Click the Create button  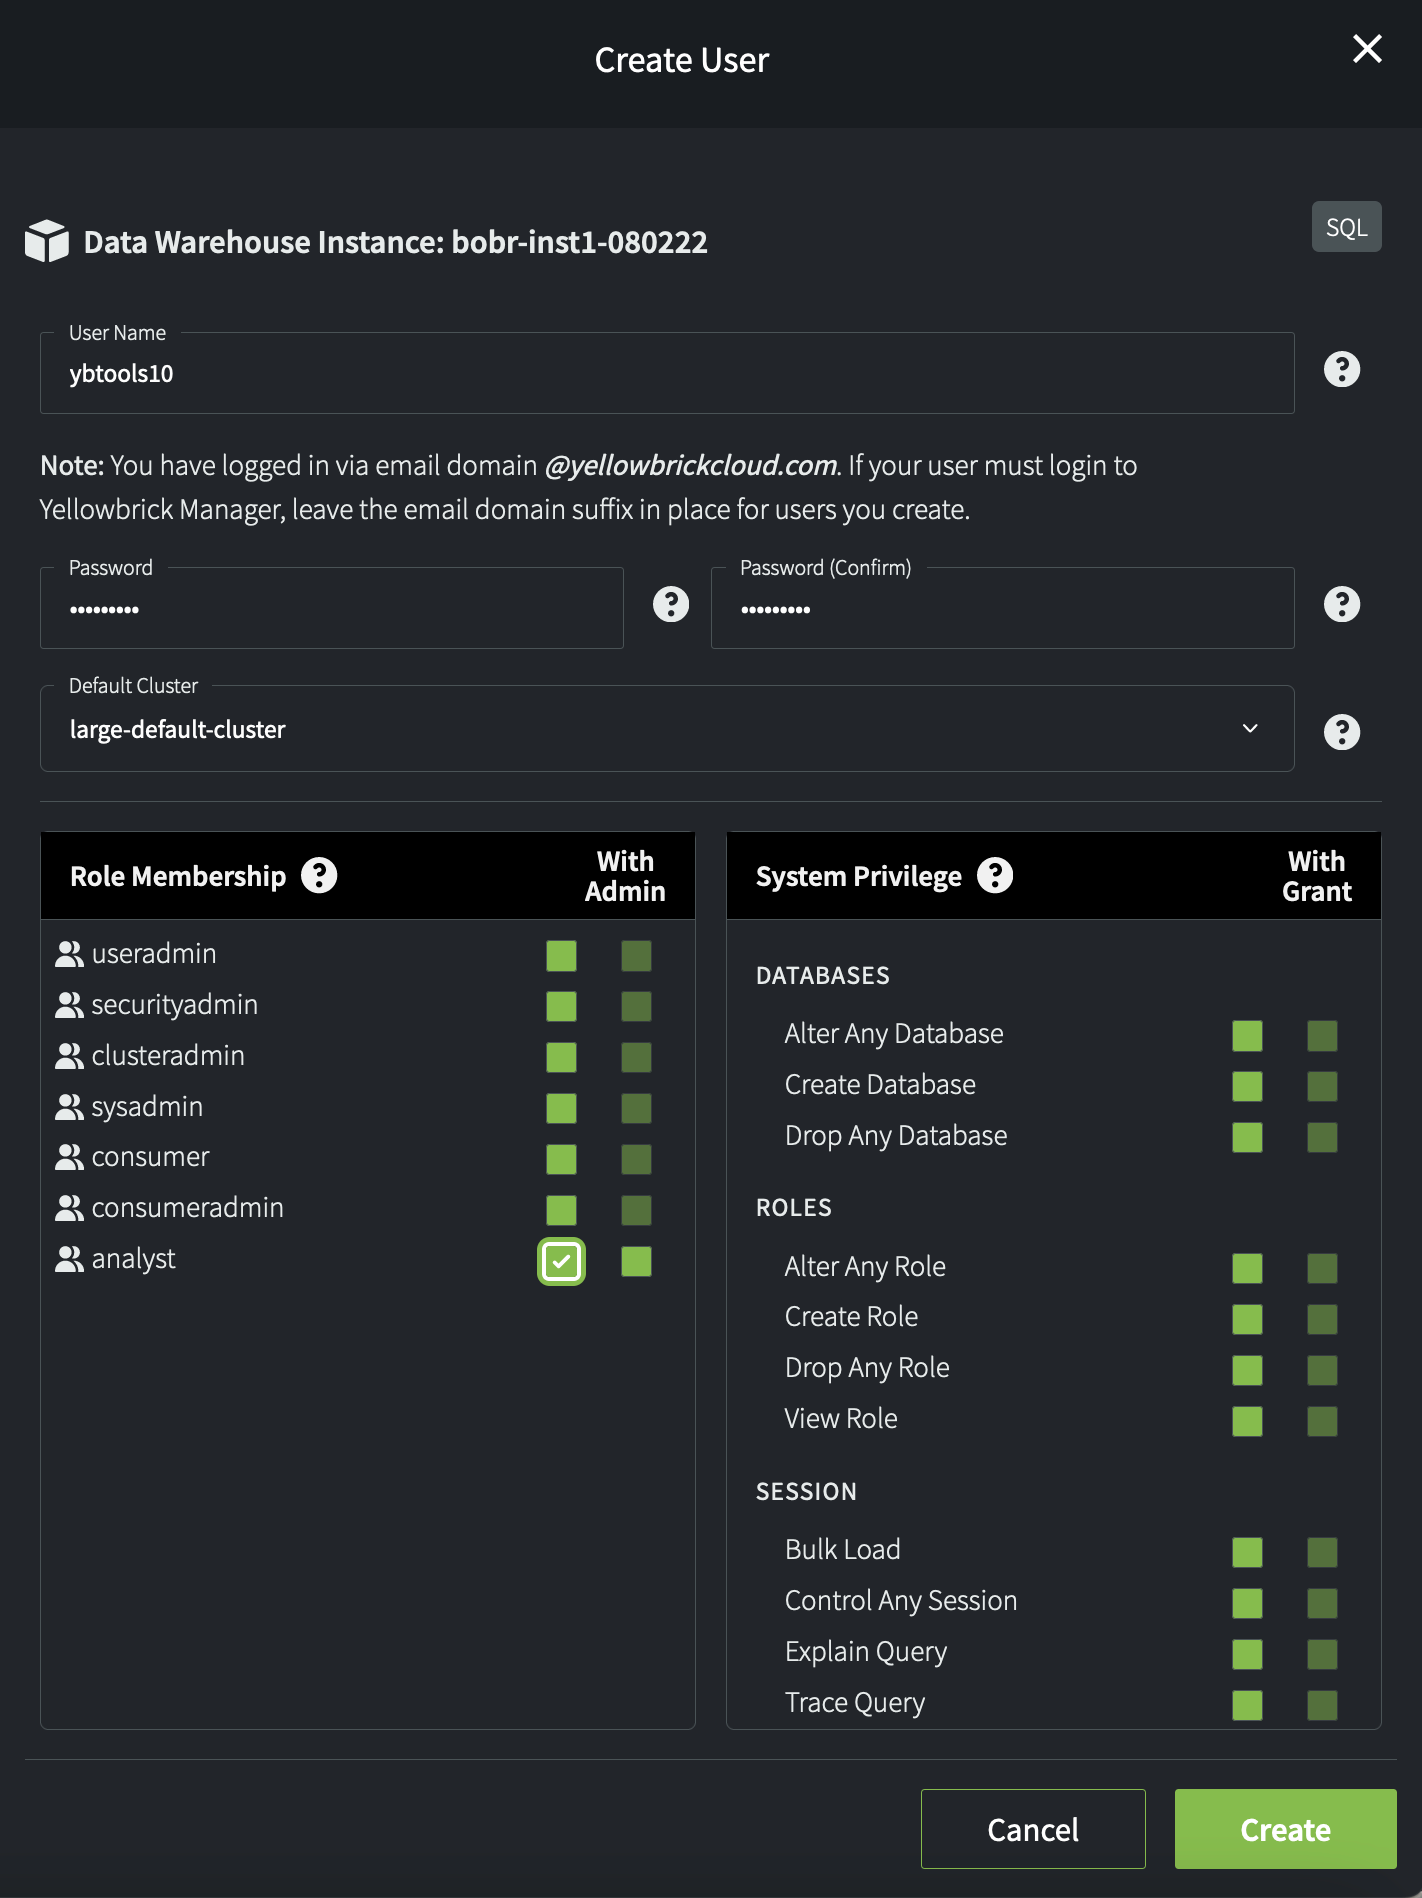1285,1829
